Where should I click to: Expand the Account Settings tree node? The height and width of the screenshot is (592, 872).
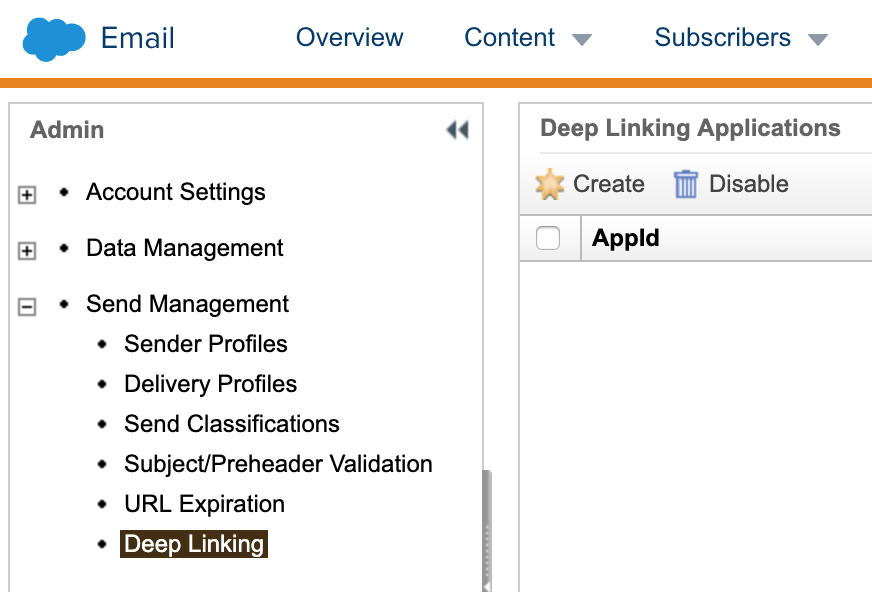[x=27, y=195]
